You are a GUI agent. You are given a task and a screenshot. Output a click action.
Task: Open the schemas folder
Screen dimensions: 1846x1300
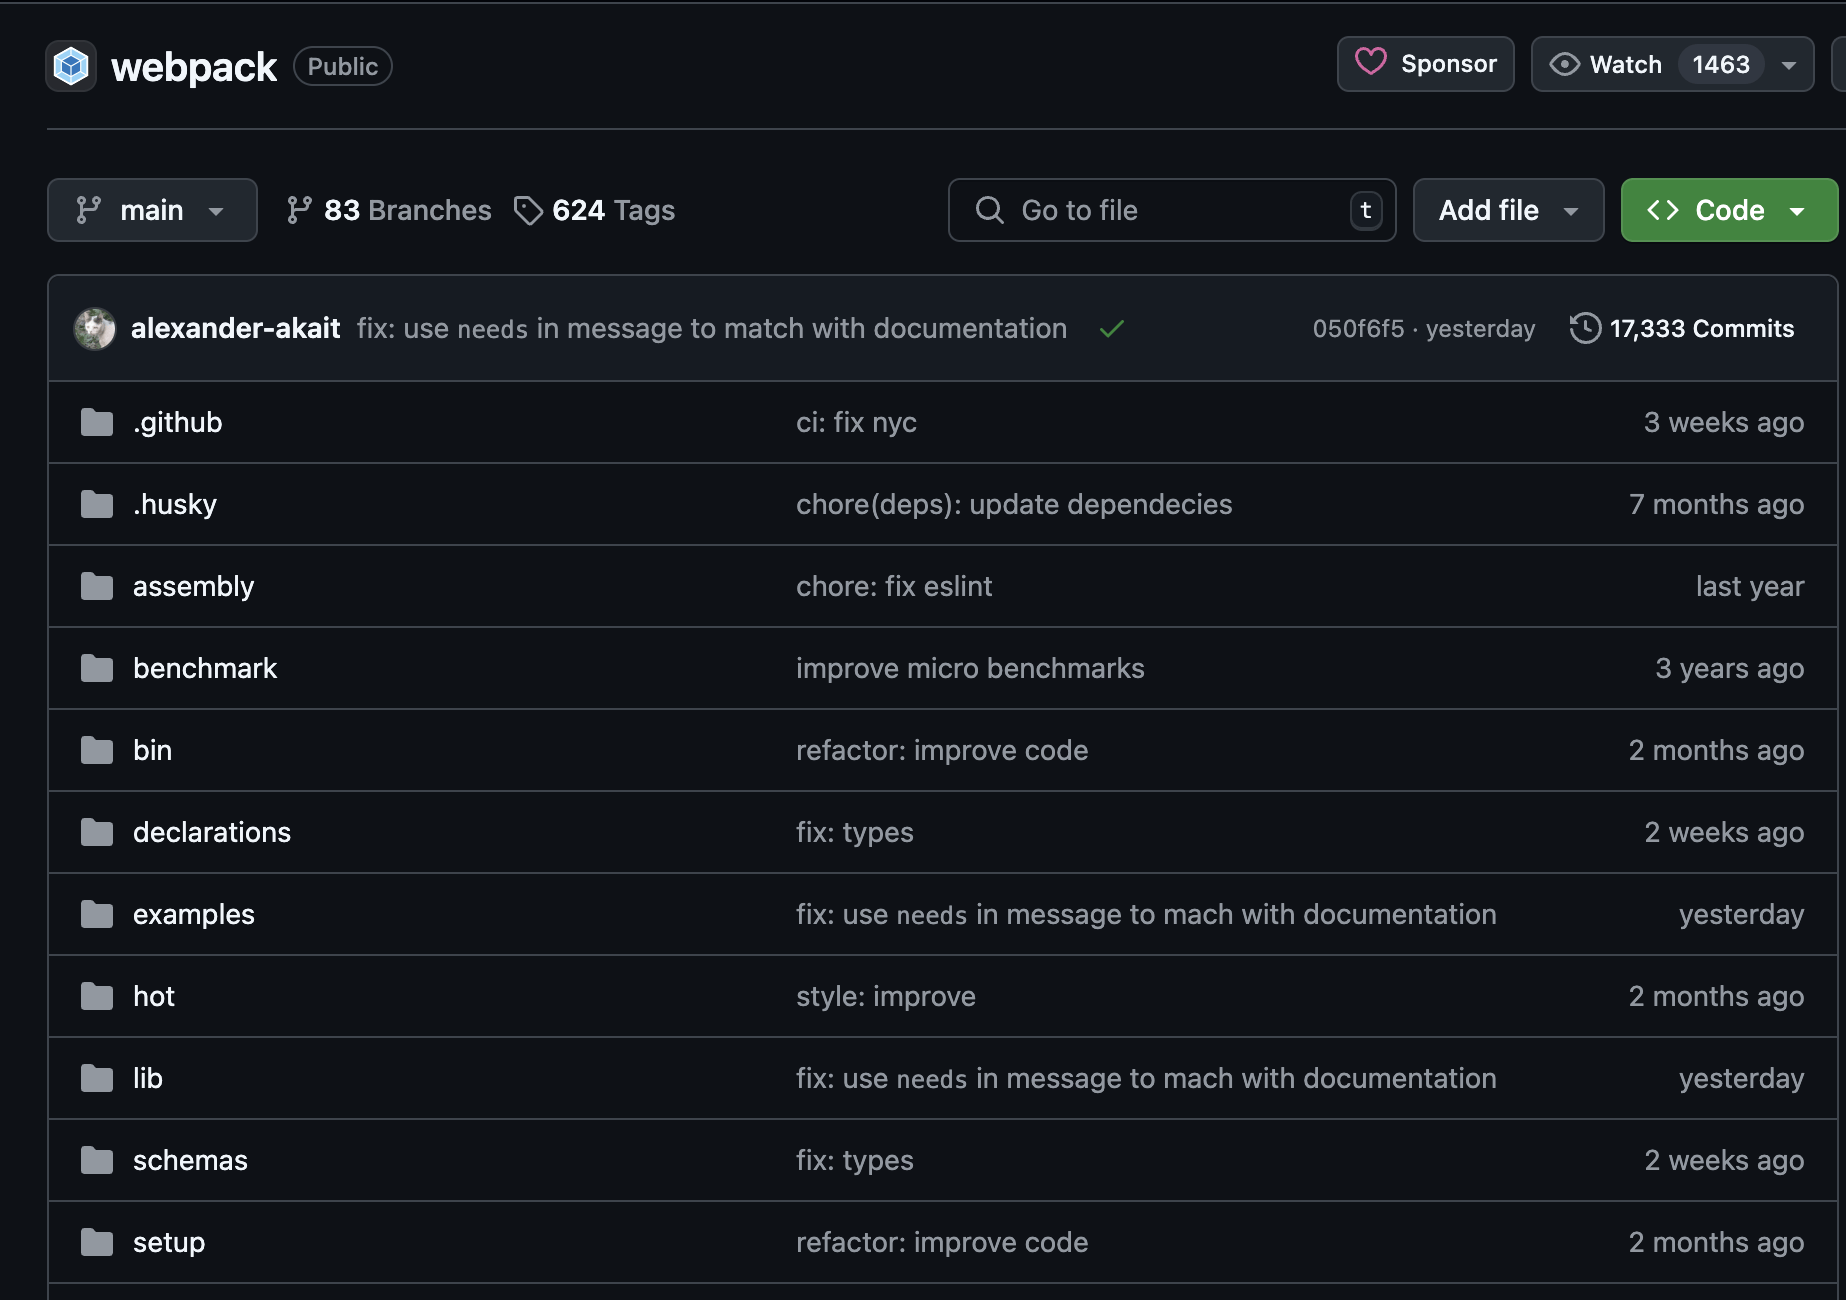pos(190,1160)
